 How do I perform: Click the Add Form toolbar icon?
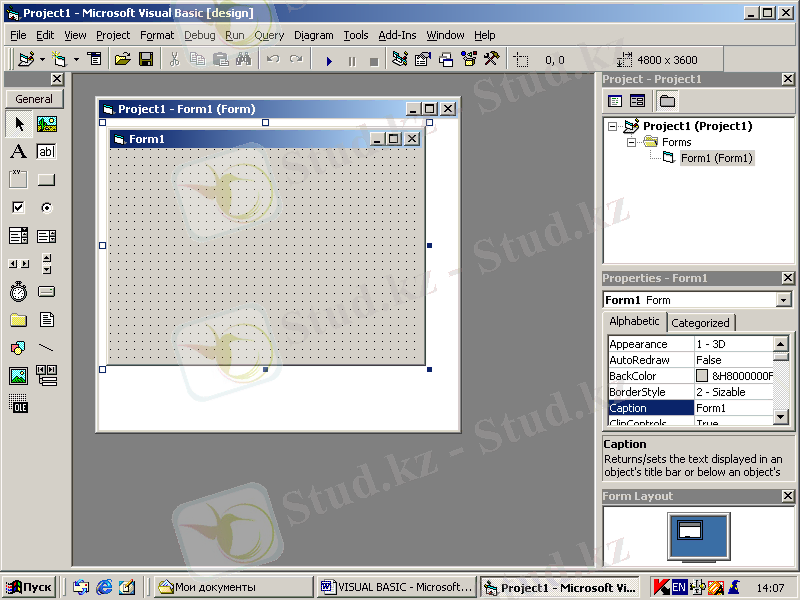coord(59,60)
